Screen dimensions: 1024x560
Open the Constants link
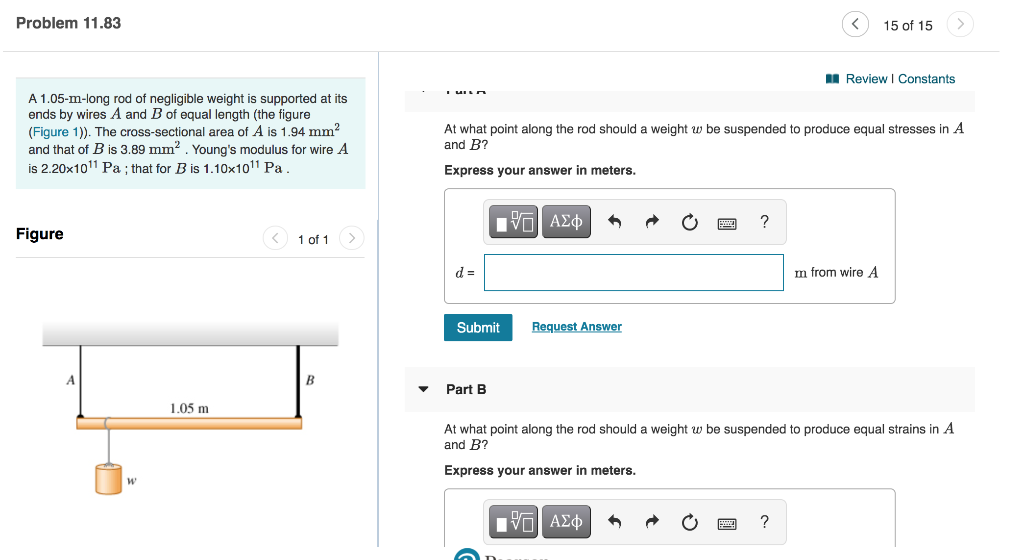point(926,79)
